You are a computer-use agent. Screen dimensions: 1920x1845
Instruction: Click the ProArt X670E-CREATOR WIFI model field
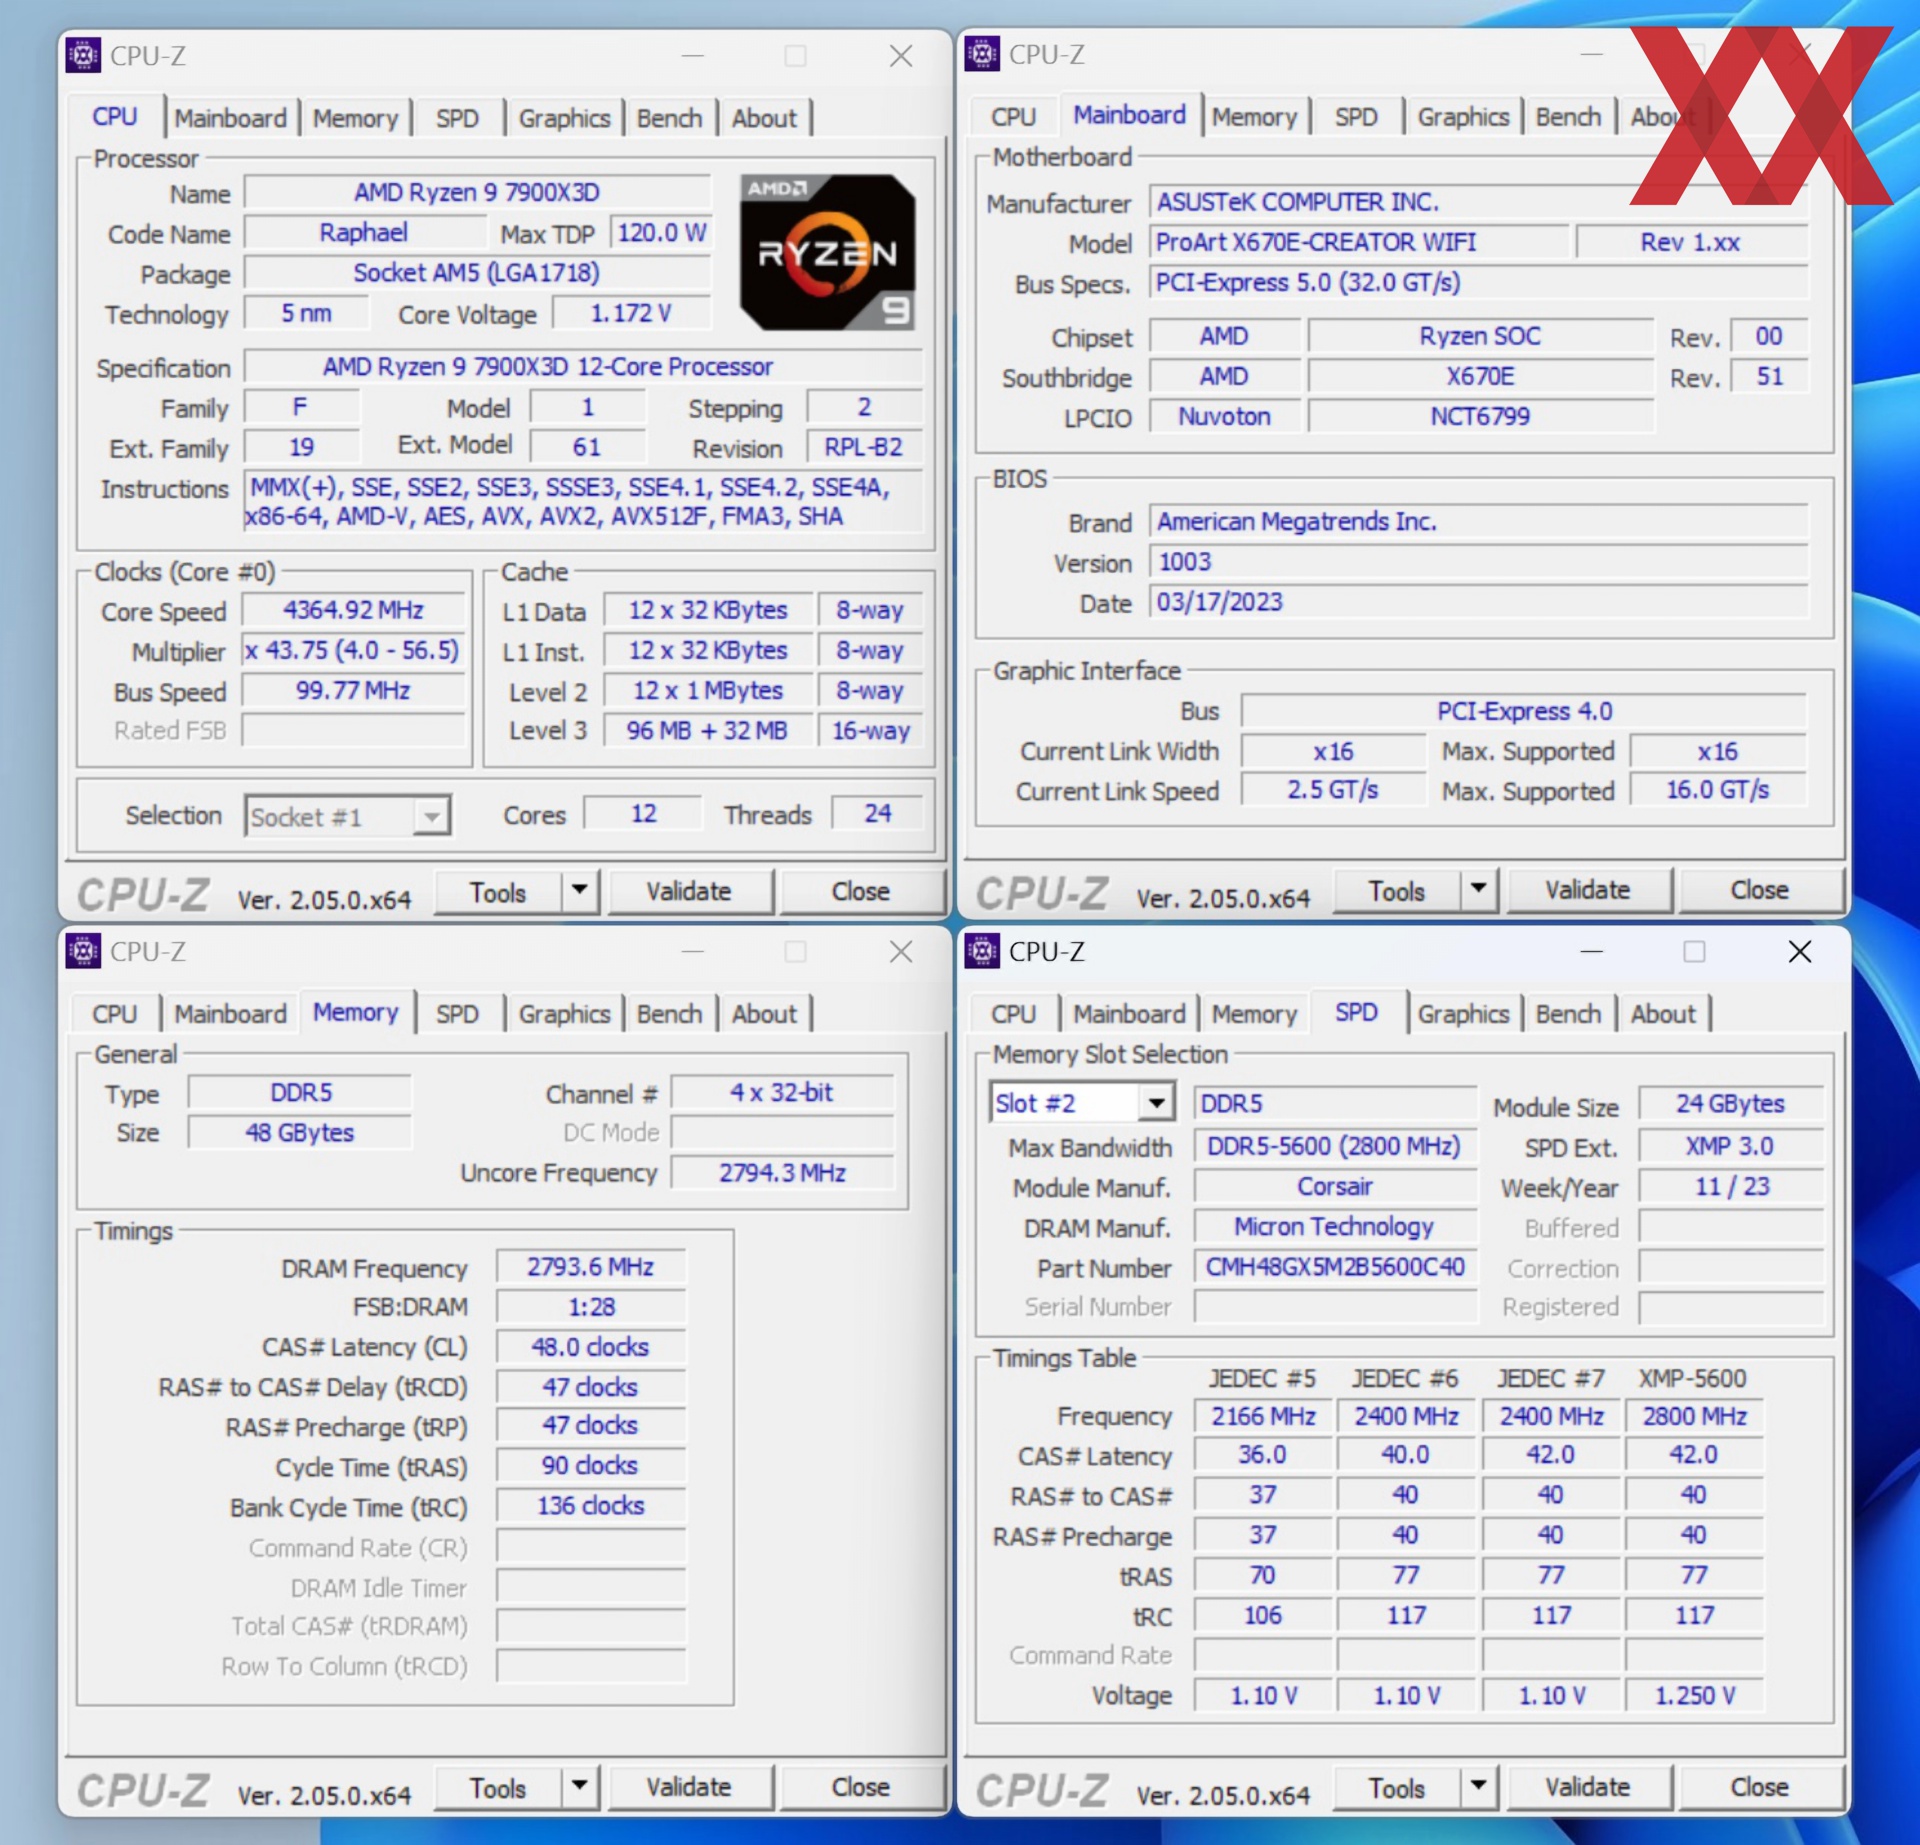point(1359,242)
